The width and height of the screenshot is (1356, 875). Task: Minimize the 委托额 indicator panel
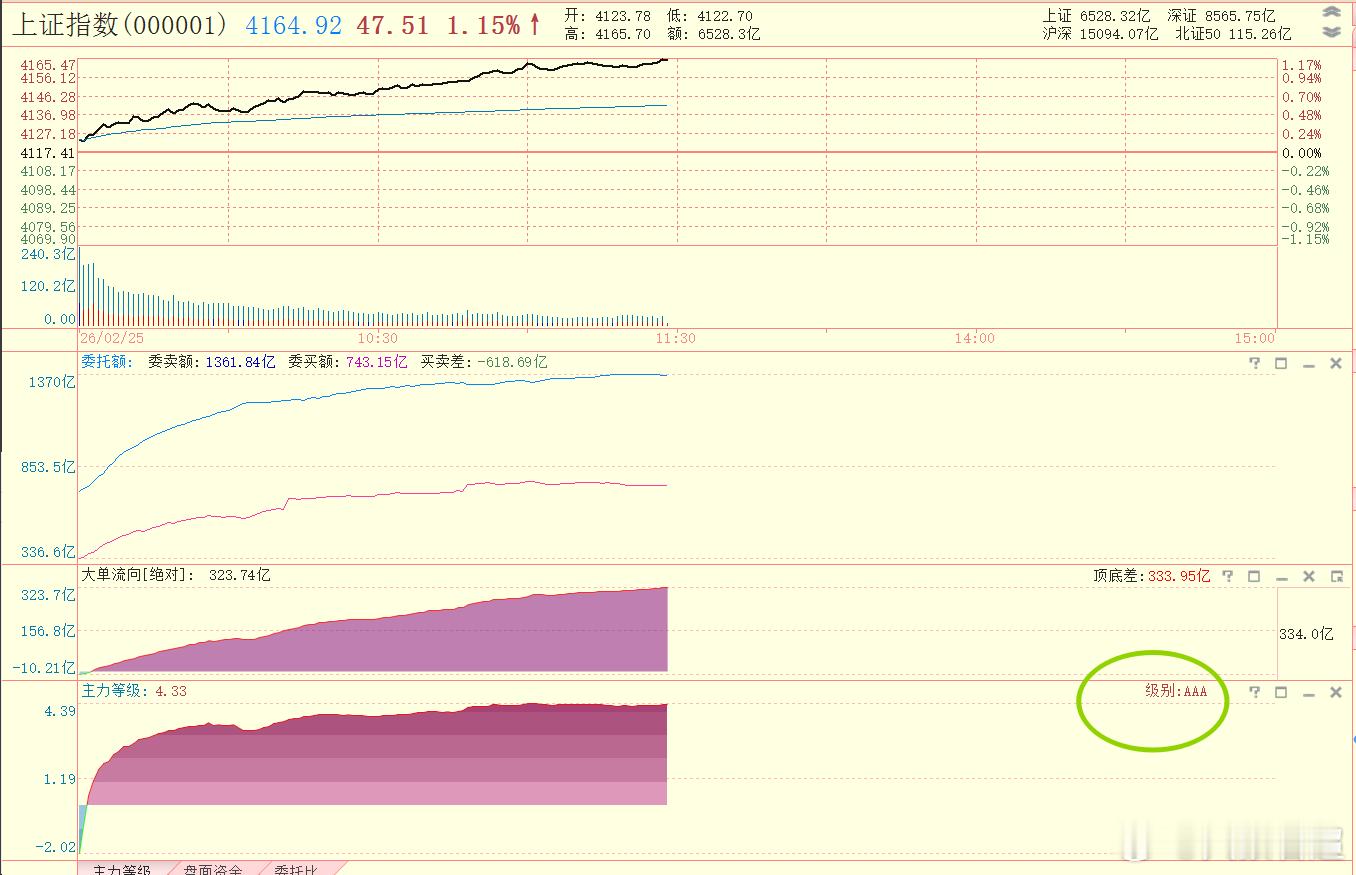(1308, 364)
